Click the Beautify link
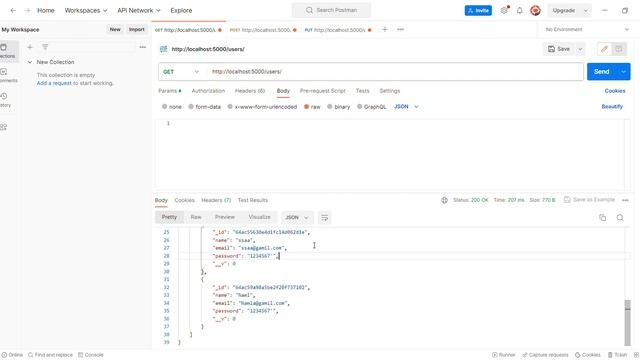 point(612,107)
